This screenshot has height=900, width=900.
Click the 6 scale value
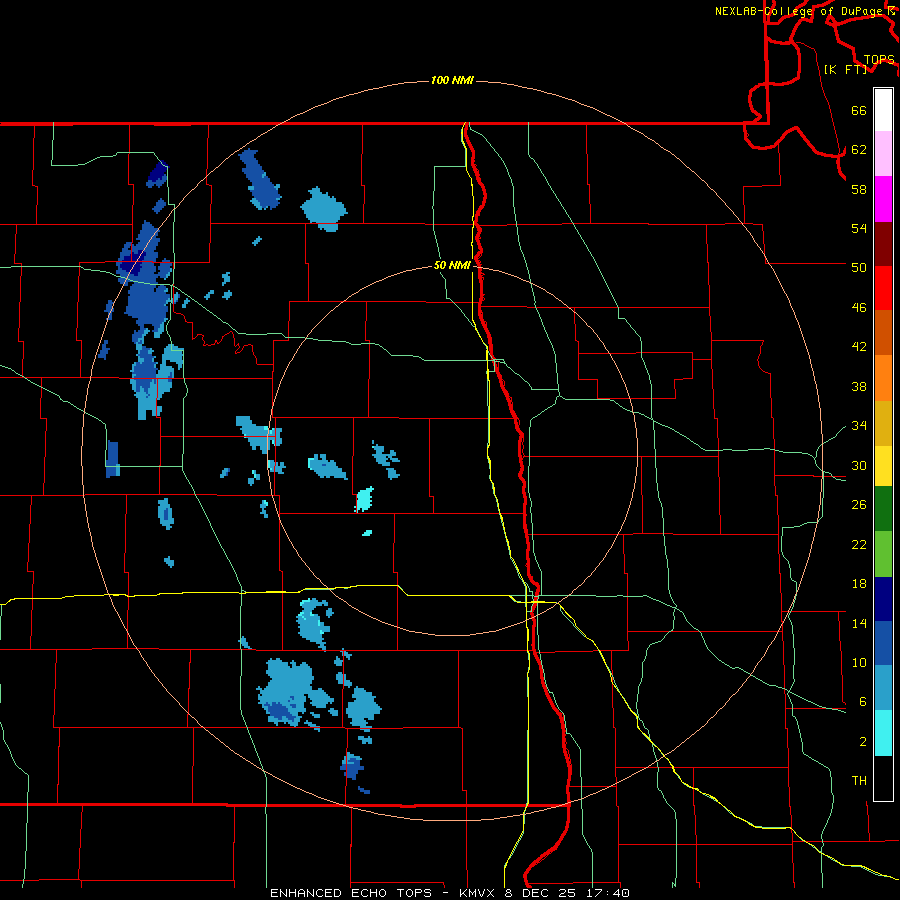pos(862,702)
